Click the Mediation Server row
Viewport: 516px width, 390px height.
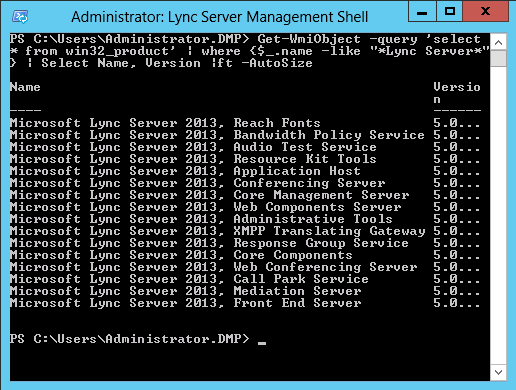coord(245,291)
